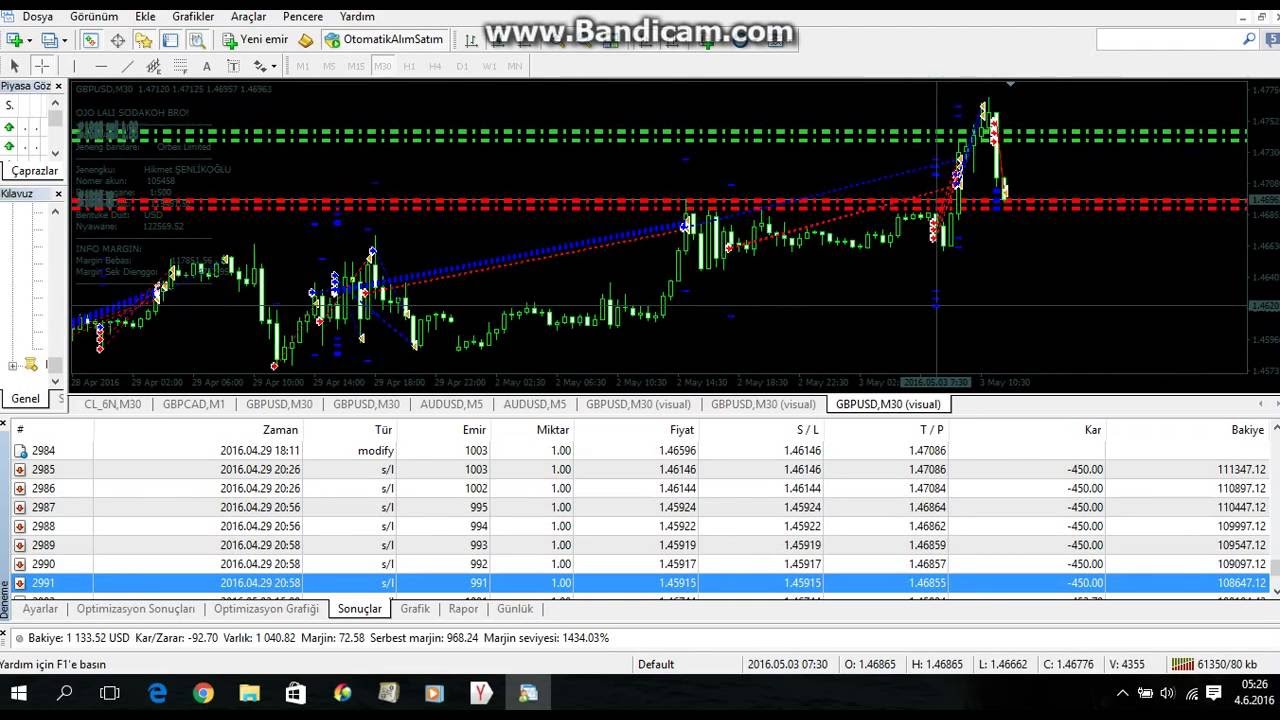
Task: Open the arrows tool dropdown arrow
Action: [274, 66]
